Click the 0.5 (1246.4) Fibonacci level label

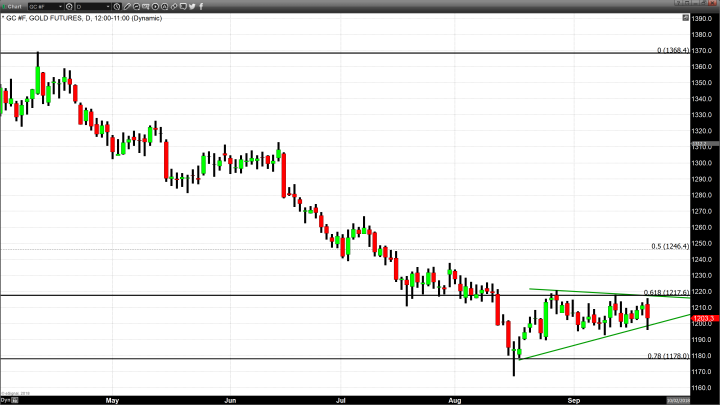671,246
